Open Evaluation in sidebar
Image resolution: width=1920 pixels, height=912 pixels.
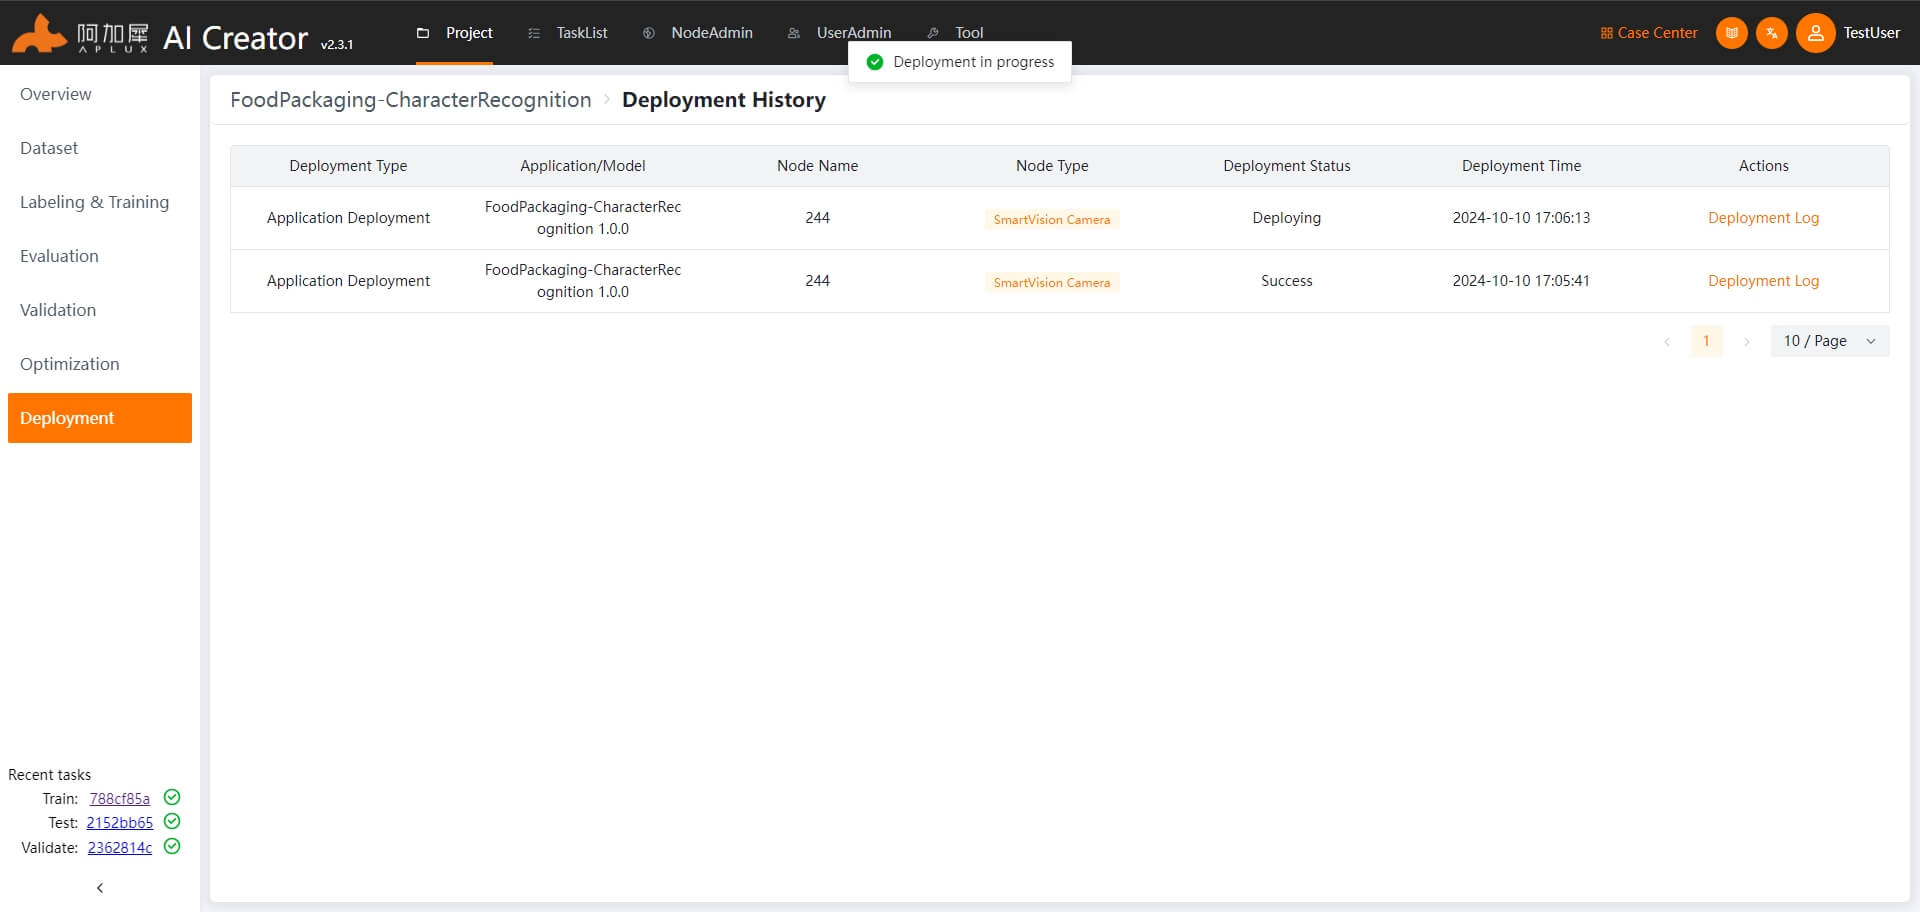[x=100, y=256]
